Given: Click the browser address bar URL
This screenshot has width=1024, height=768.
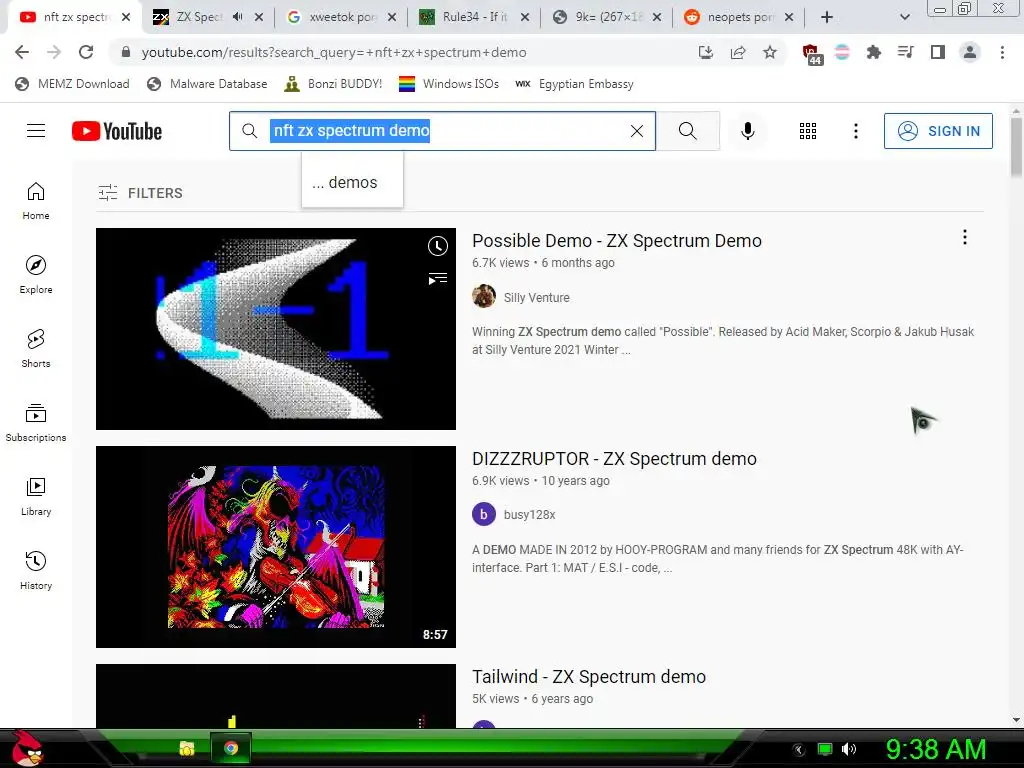Looking at the screenshot, I should coord(334,52).
